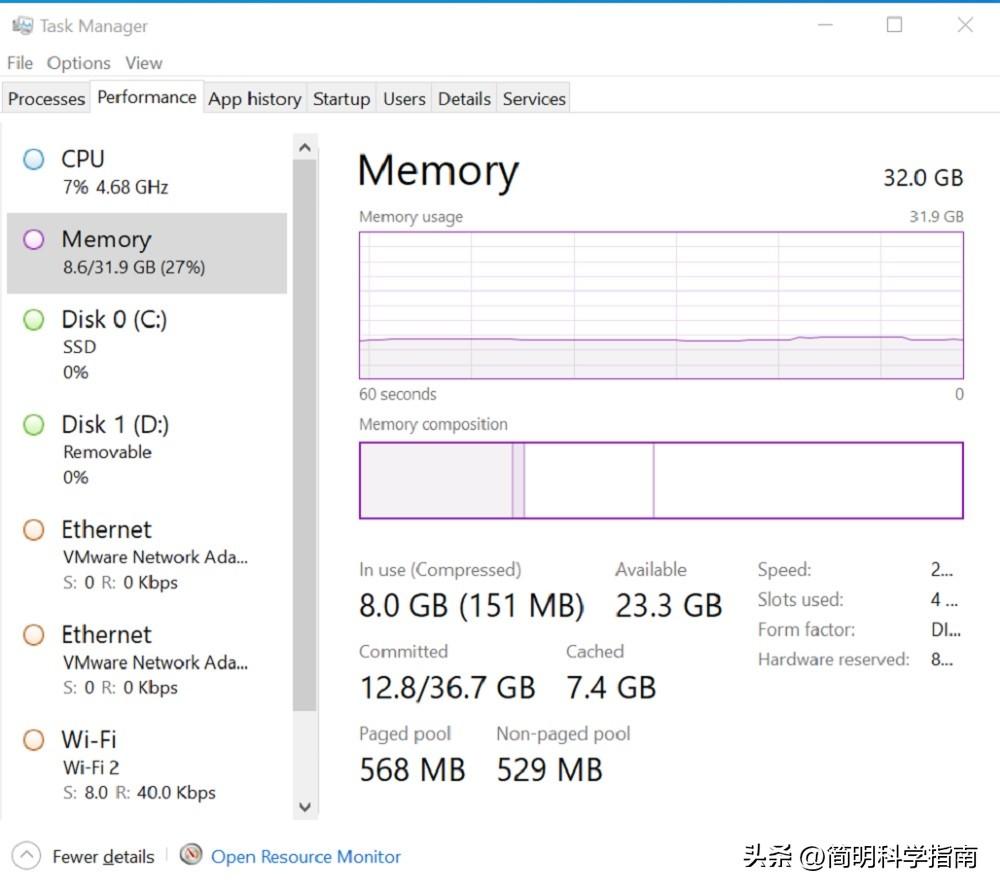Click the Fewer details label

pyautogui.click(x=103, y=857)
